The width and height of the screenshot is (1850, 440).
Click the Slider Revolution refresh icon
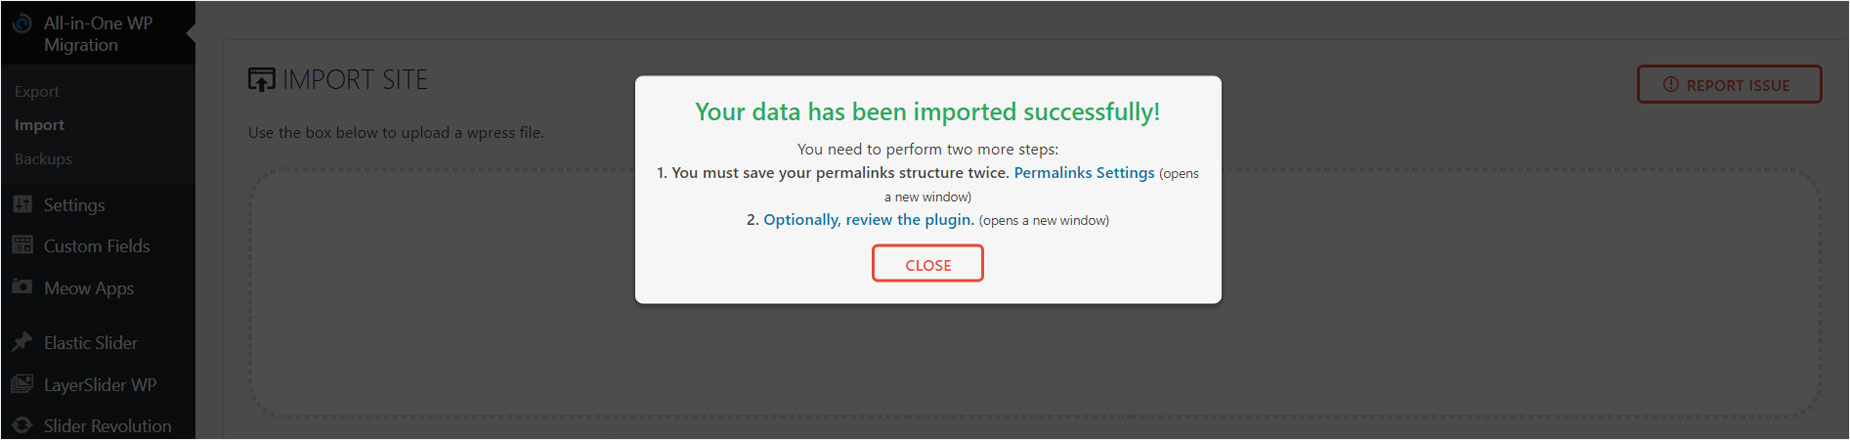tap(22, 425)
